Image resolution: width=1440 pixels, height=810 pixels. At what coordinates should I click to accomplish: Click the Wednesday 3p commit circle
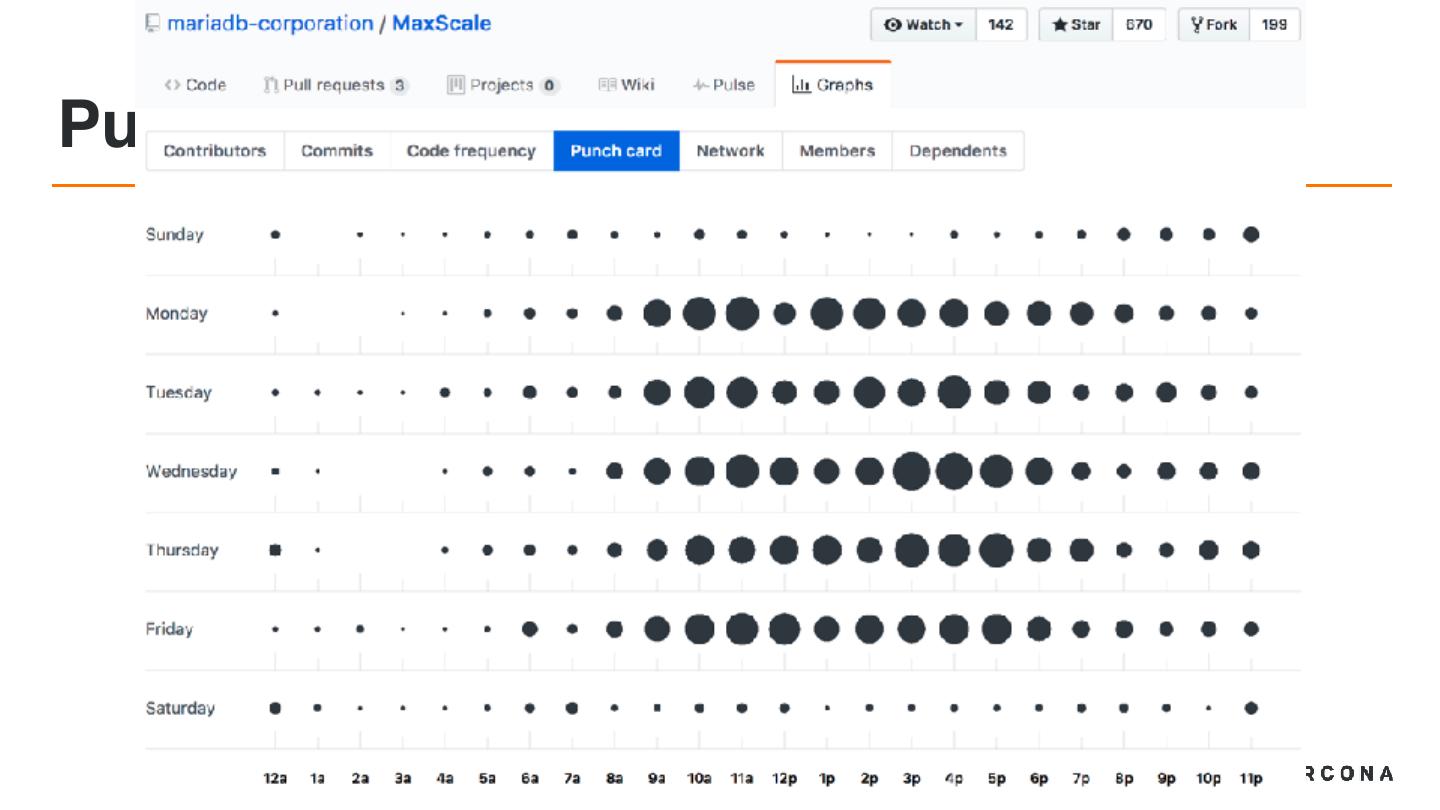coord(911,471)
